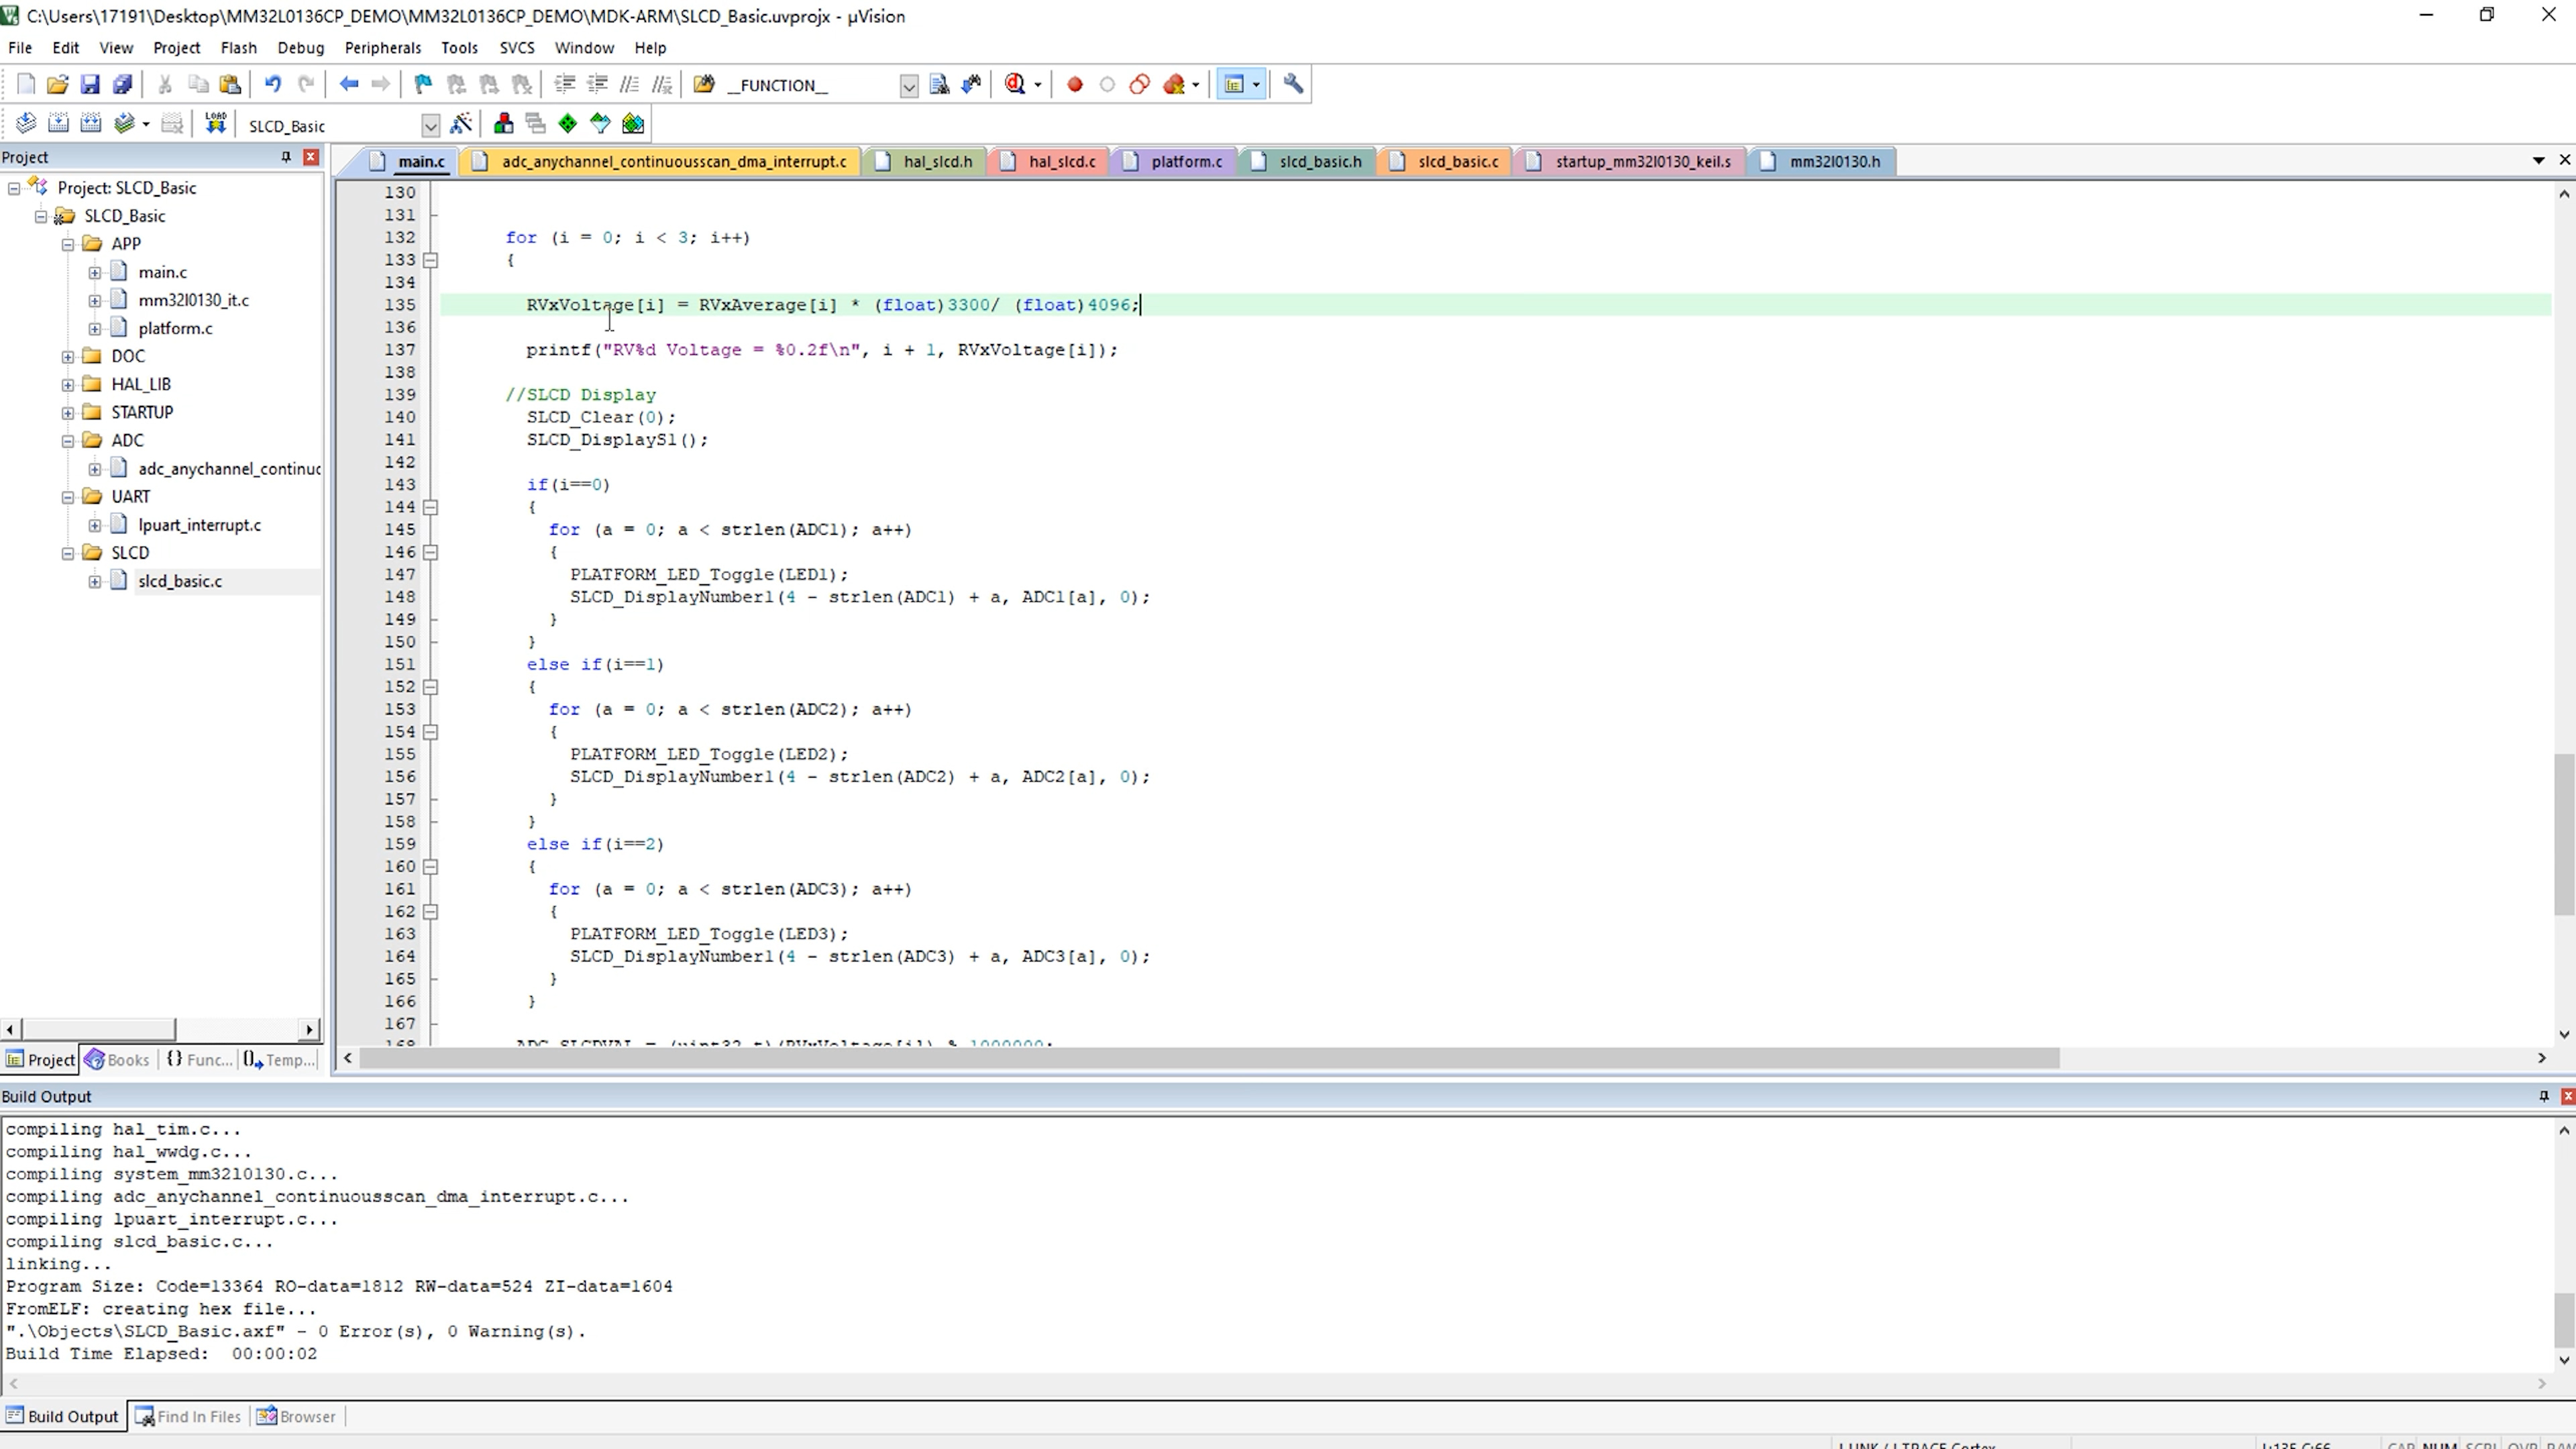Open the Manage Run-Time Environment green diamond
The image size is (2576, 1449).
(567, 124)
